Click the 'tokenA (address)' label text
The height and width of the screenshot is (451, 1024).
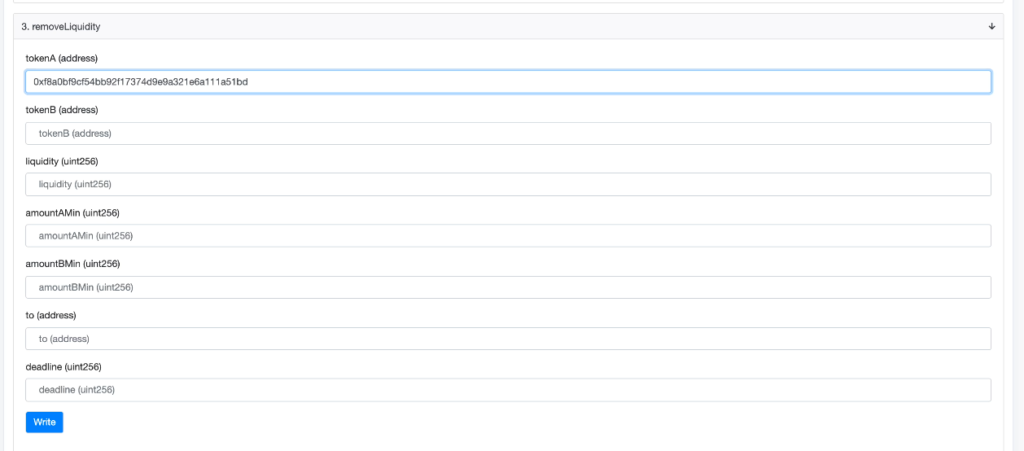click(61, 58)
